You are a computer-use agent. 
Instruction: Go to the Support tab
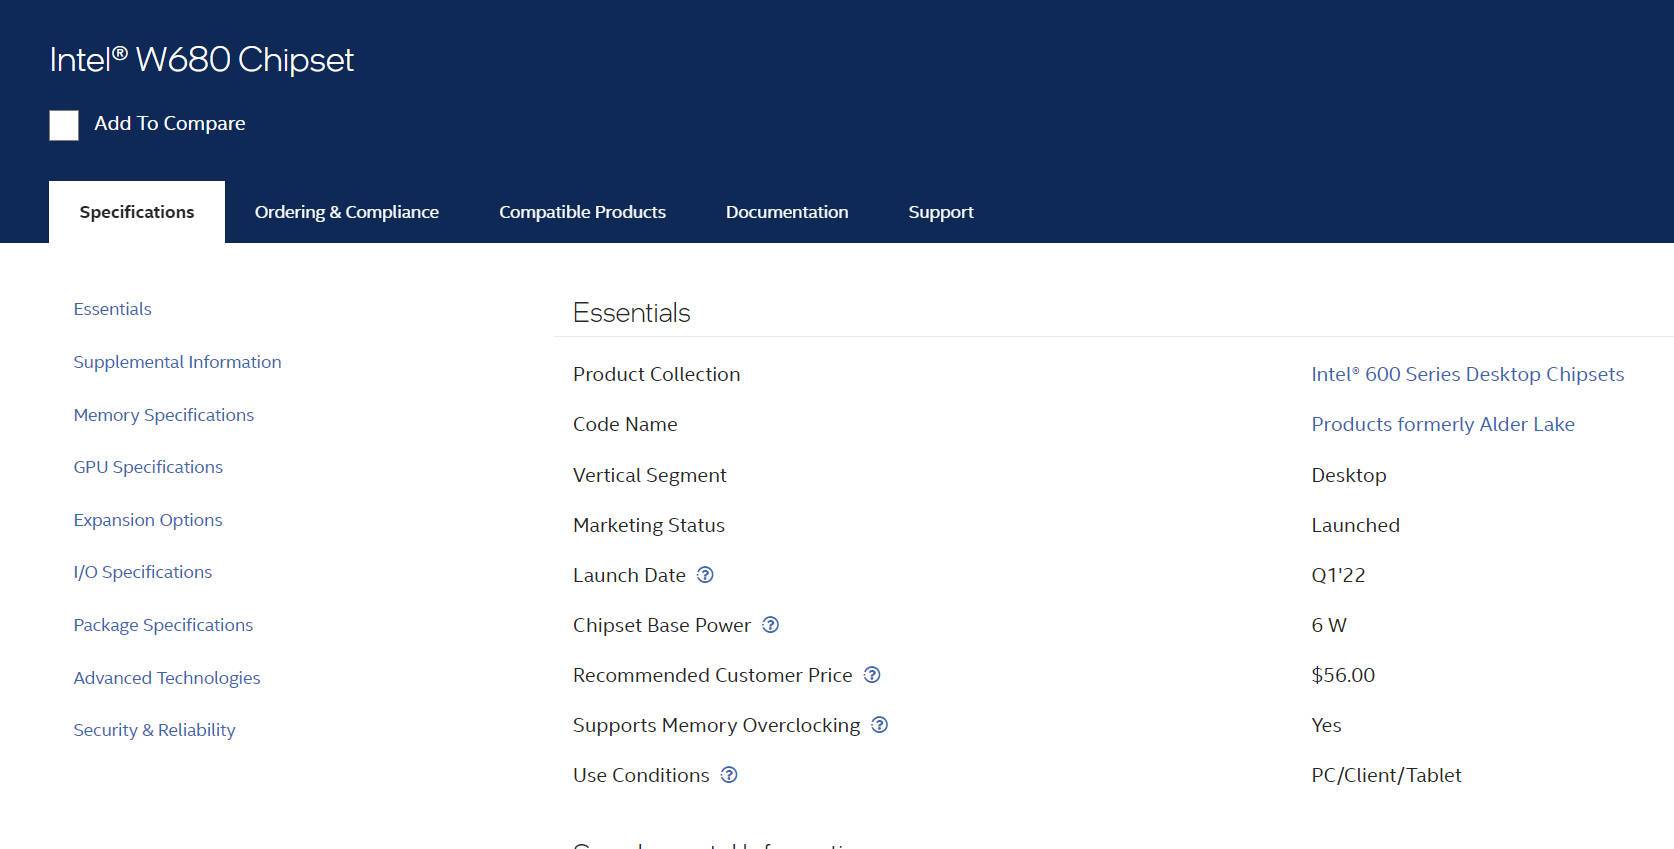pos(940,212)
